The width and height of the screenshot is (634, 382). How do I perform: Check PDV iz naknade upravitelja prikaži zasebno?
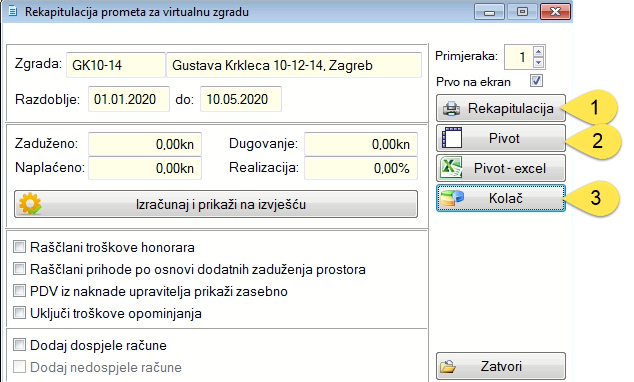click(x=19, y=291)
